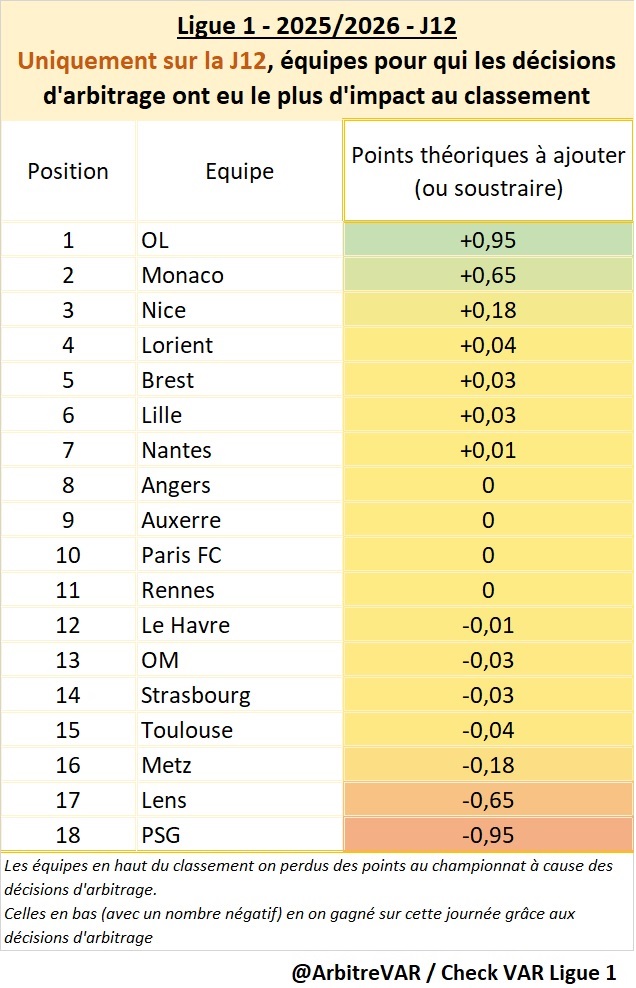
Task: Click the +0,65 value for Monaco
Action: pyautogui.click(x=488, y=275)
